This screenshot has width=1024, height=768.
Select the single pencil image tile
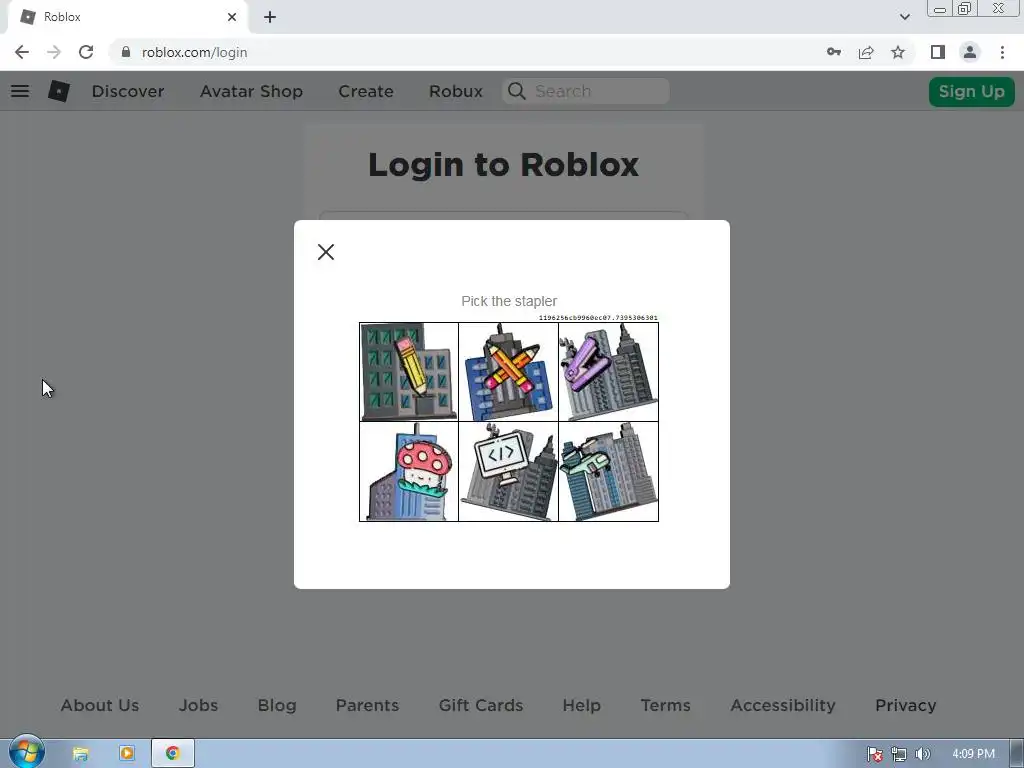409,372
